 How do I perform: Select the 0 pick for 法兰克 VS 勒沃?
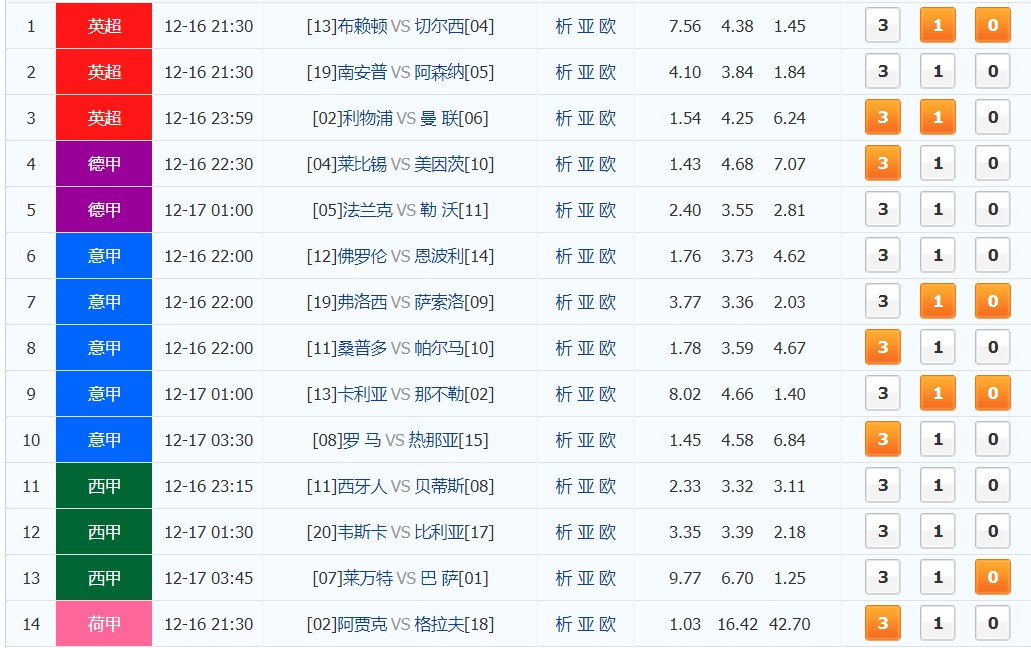pyautogui.click(x=993, y=209)
